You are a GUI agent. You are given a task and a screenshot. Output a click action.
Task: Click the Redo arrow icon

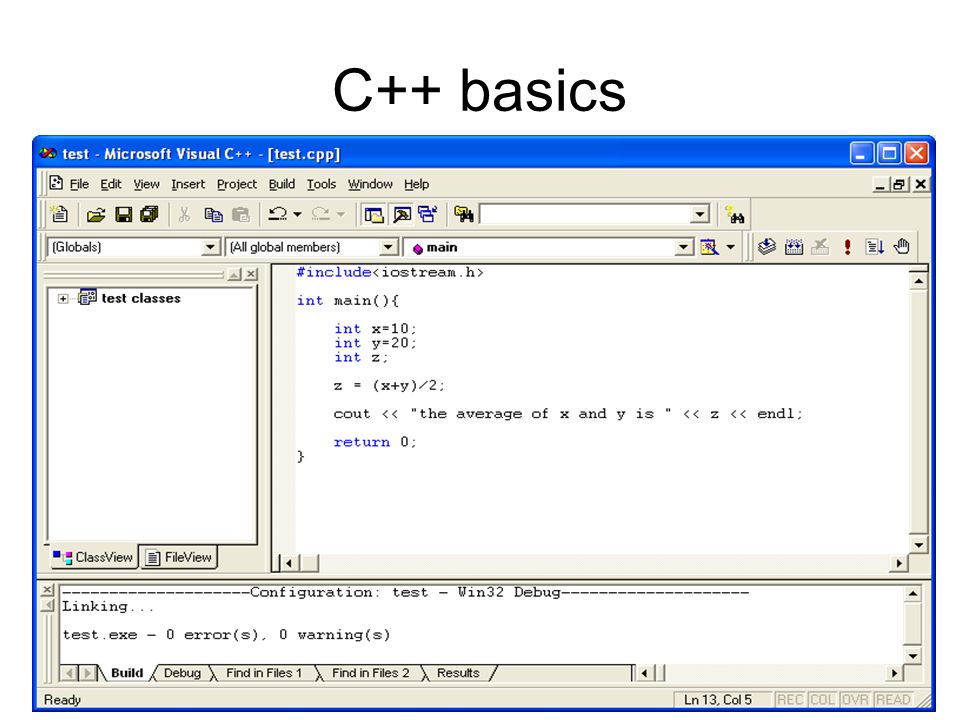click(x=320, y=214)
